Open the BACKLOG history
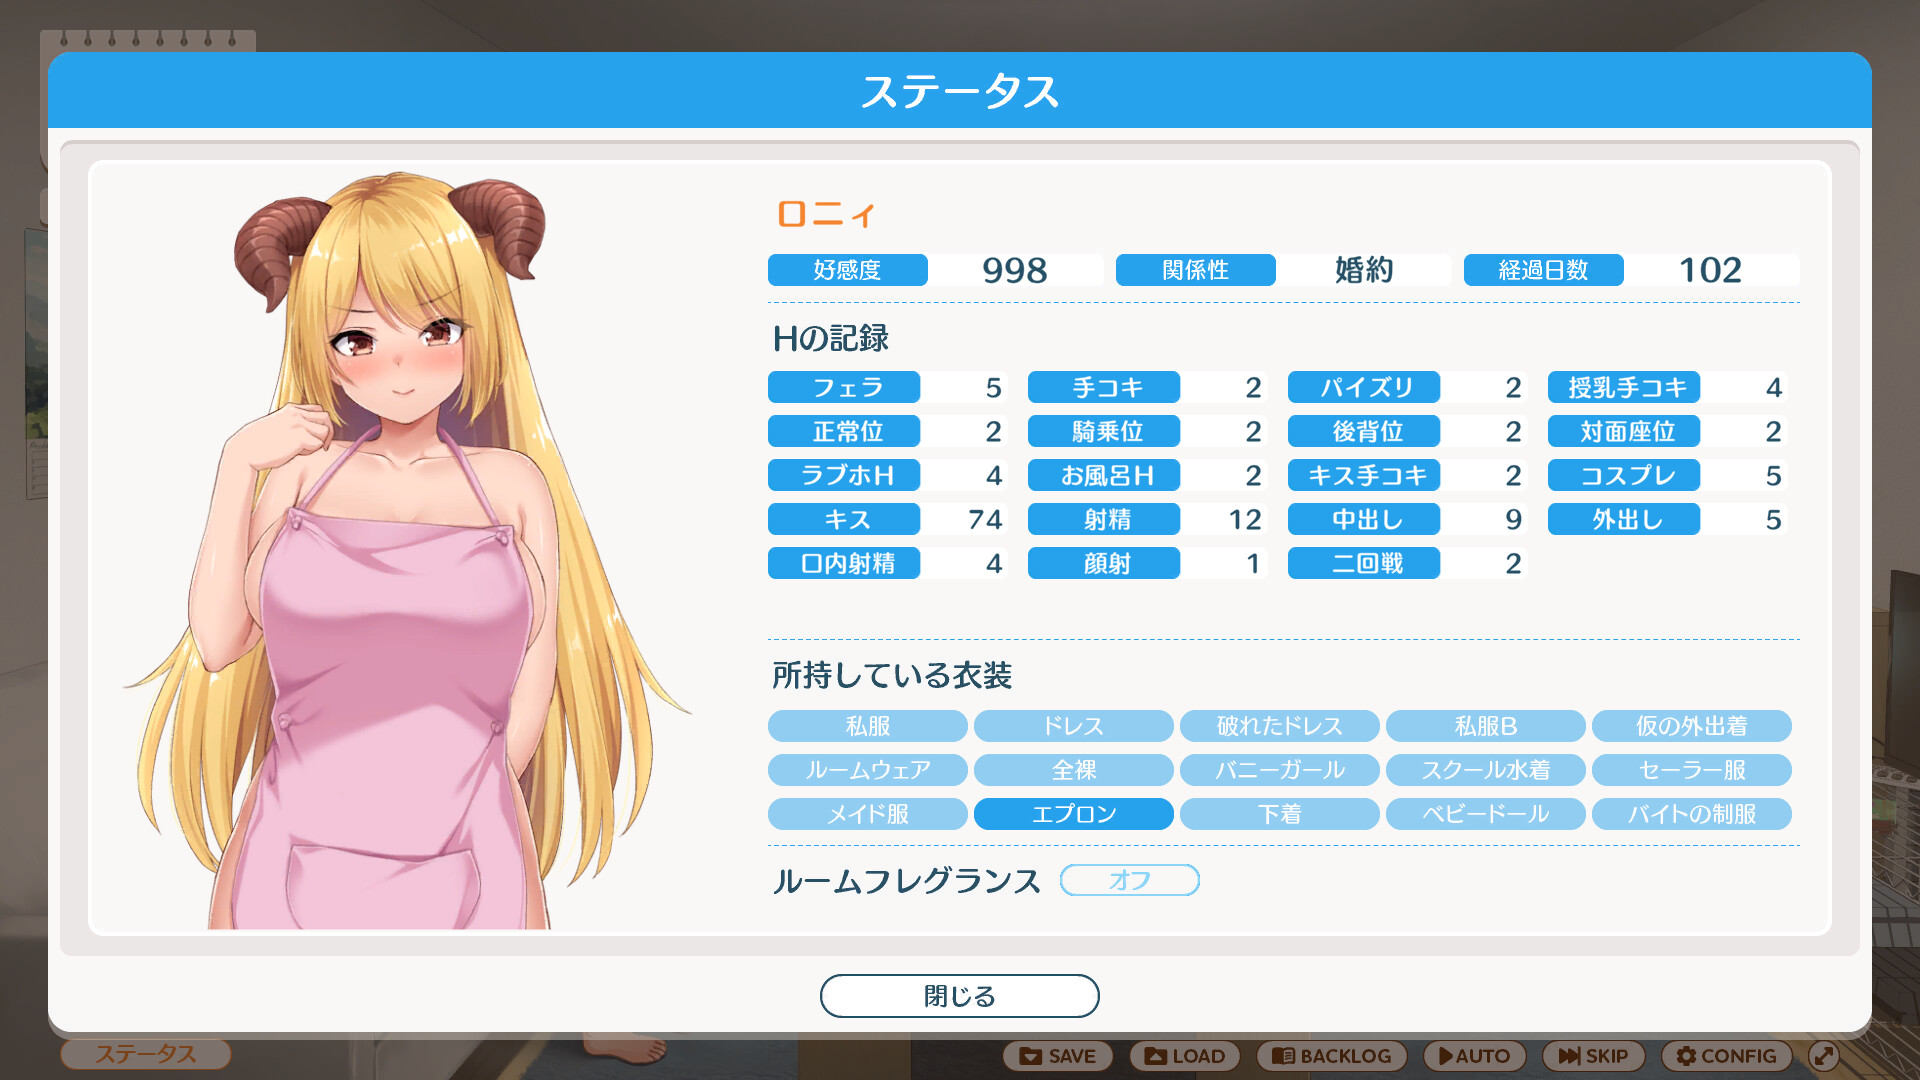 [x=1331, y=1055]
